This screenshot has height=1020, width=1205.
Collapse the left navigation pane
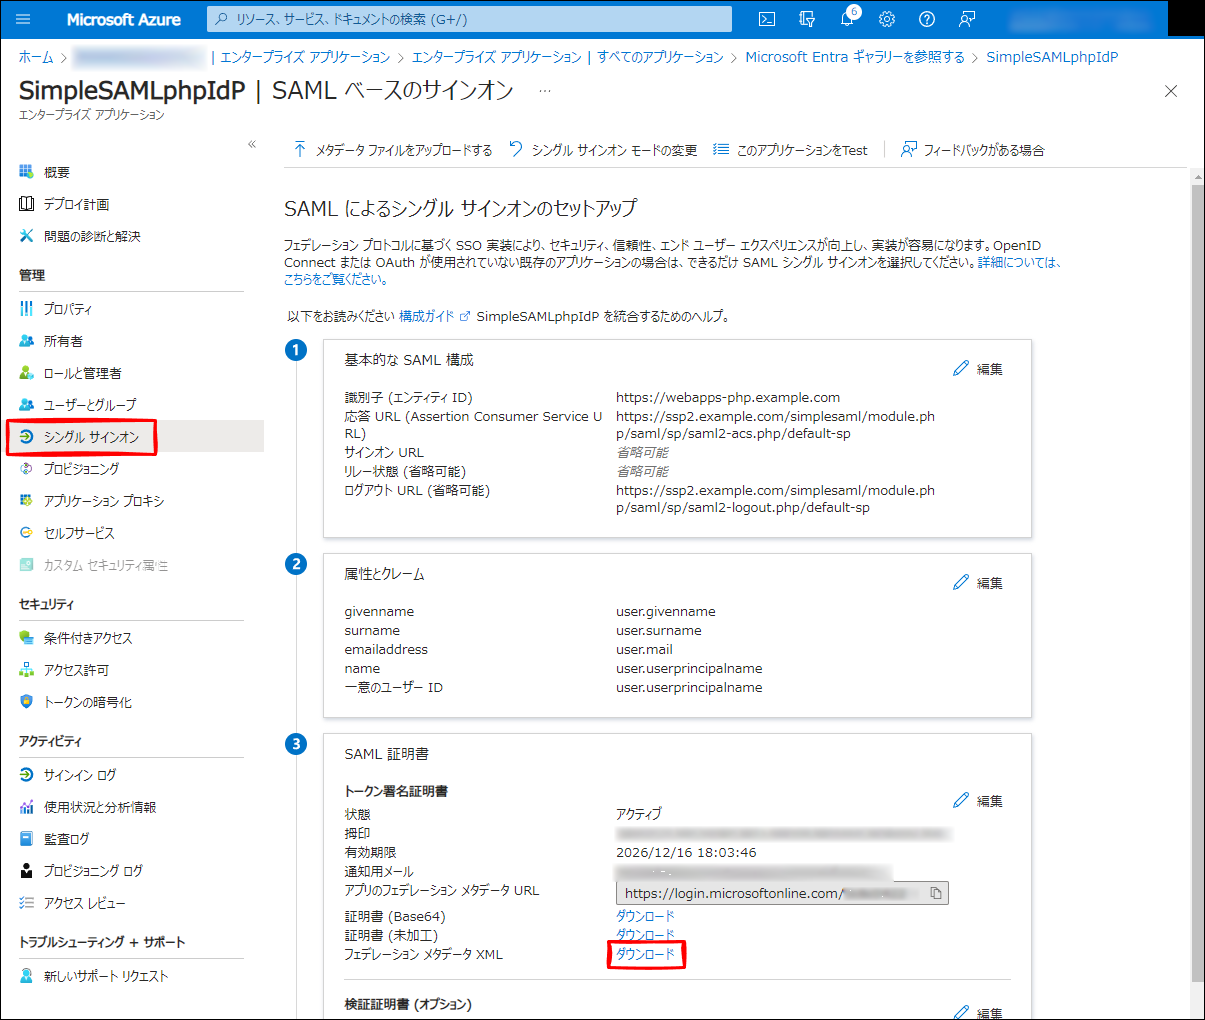click(252, 145)
